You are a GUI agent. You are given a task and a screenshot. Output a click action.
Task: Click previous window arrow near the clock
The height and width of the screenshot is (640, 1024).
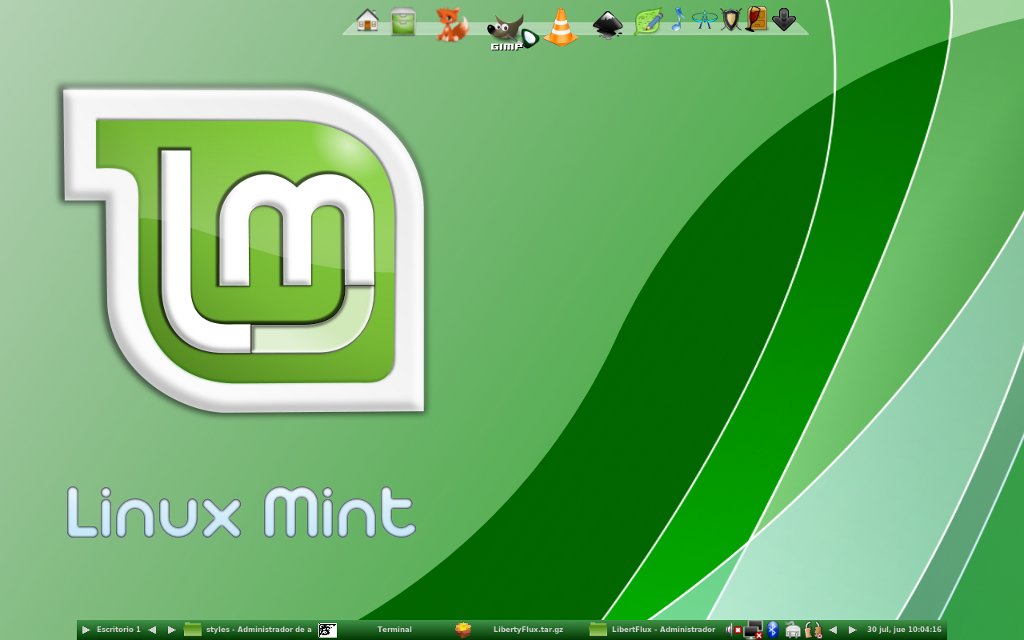coord(833,630)
